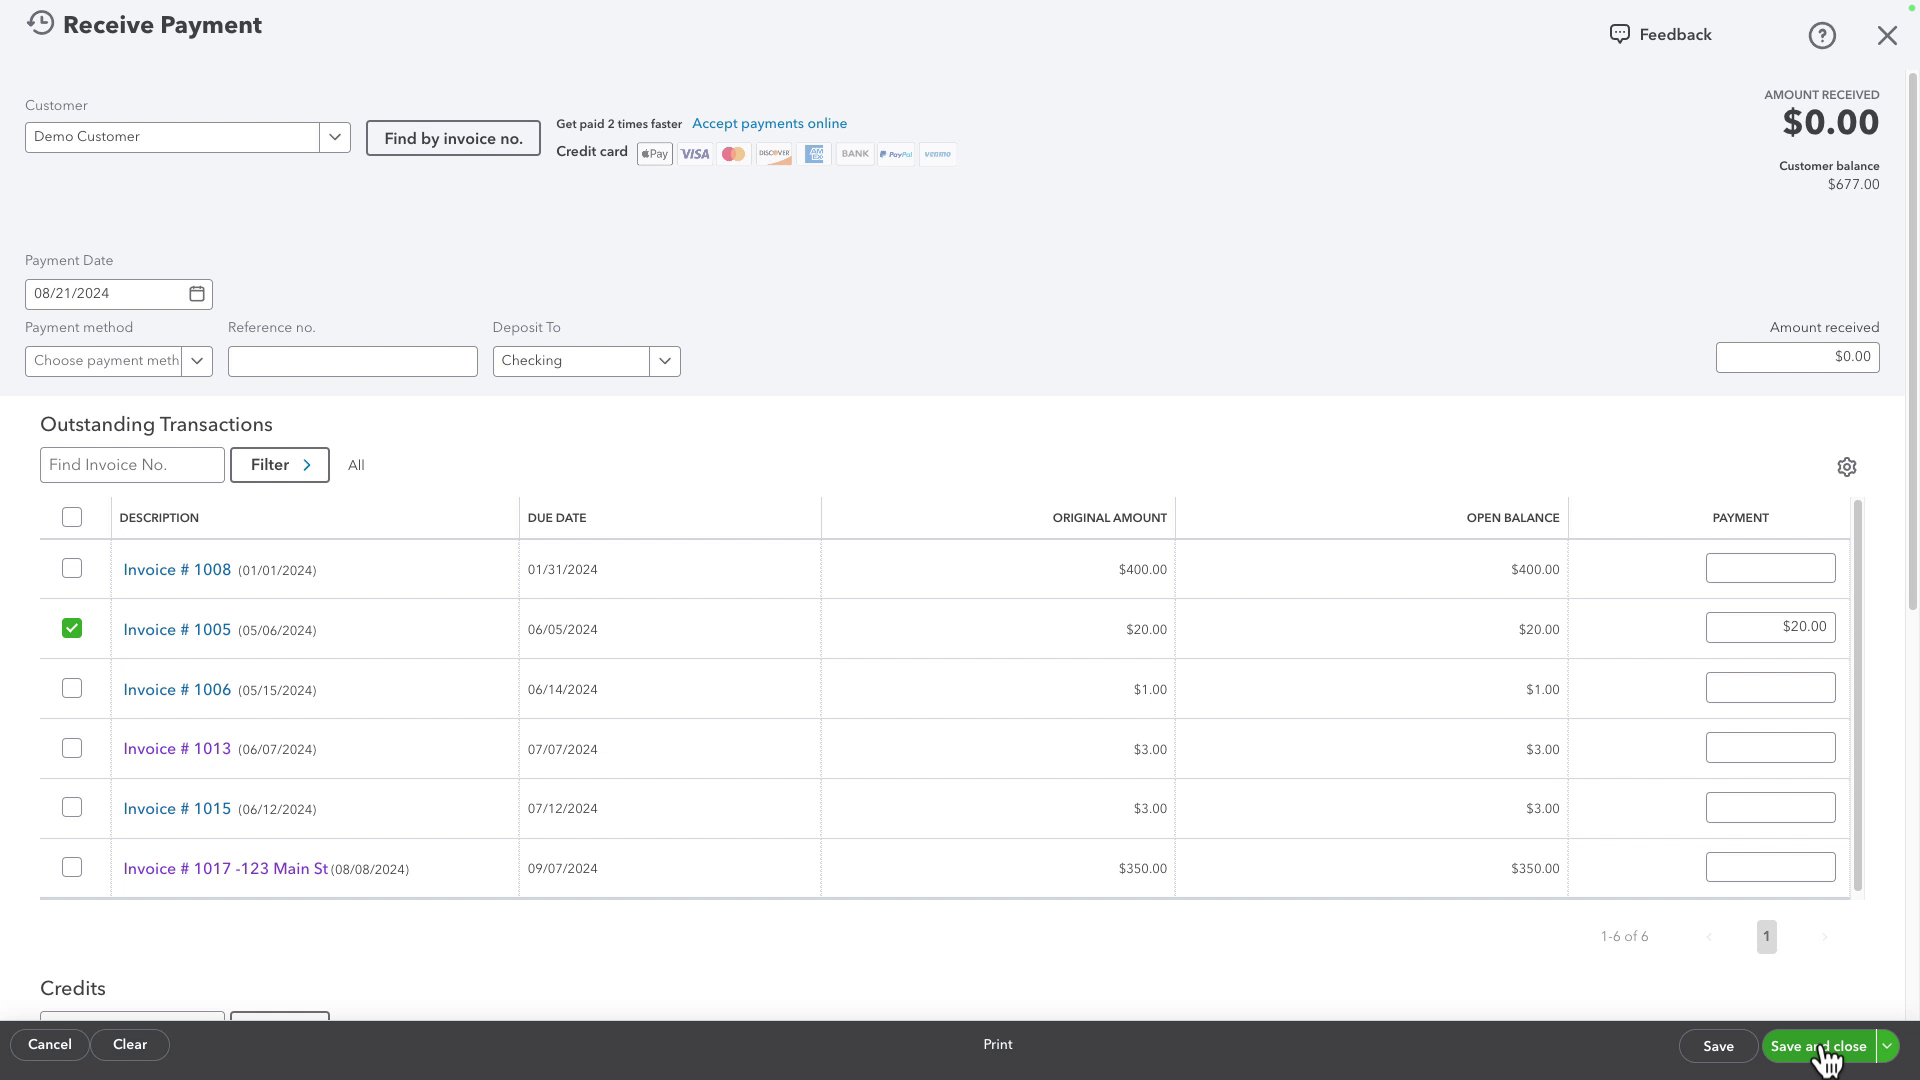Viewport: 1920px width, 1080px height.
Task: Click the Feedback speech bubble icon
Action: 1619,35
